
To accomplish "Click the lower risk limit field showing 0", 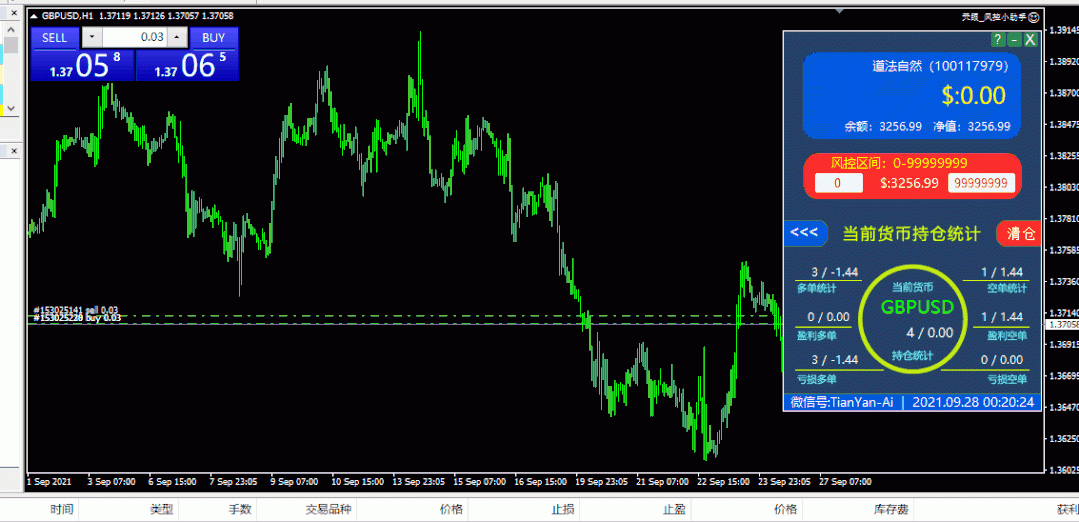I will [839, 183].
